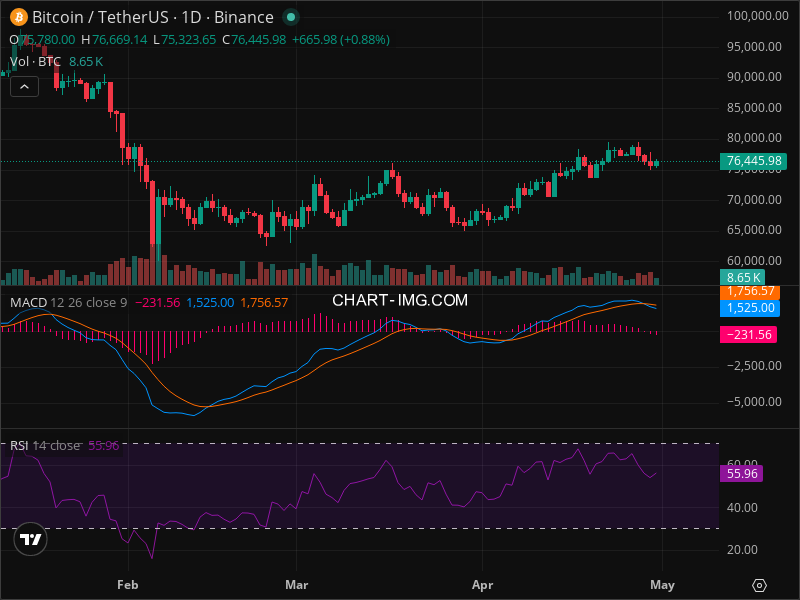Select the Bitcoin / TetherUS symbol title

pyautogui.click(x=153, y=17)
